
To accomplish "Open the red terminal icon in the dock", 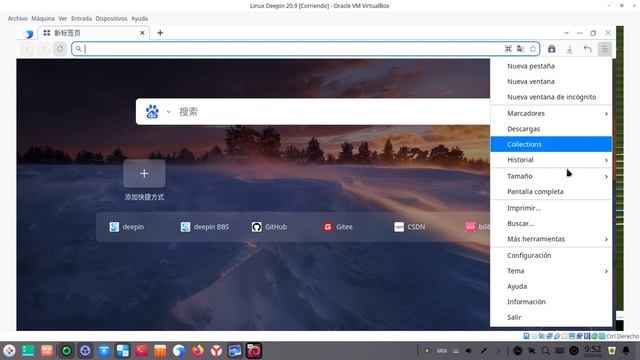I will coord(141,351).
